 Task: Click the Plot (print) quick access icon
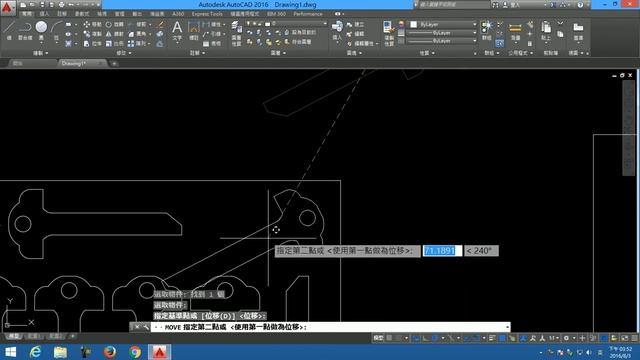61,5
